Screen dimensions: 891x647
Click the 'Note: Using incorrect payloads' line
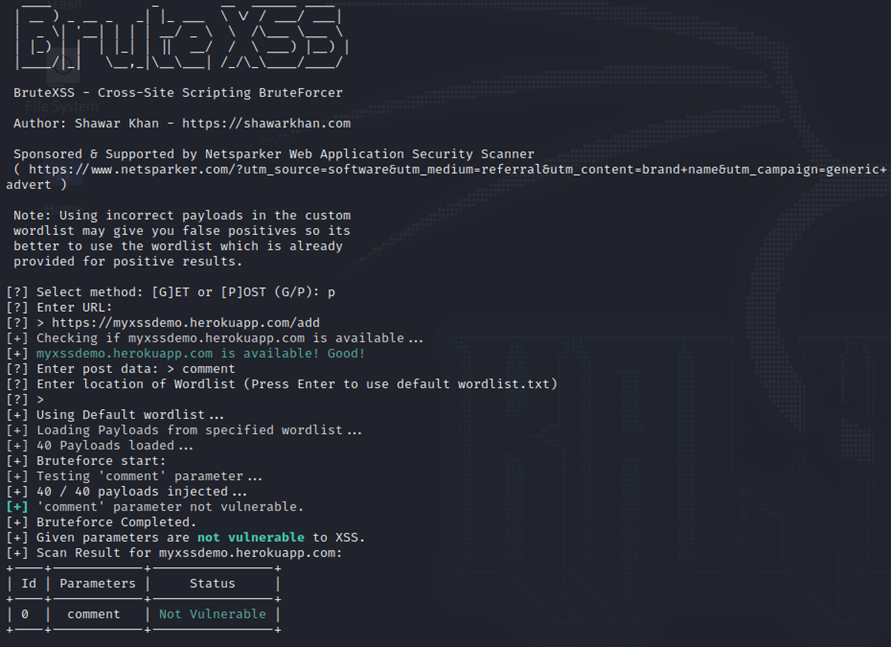(x=182, y=215)
